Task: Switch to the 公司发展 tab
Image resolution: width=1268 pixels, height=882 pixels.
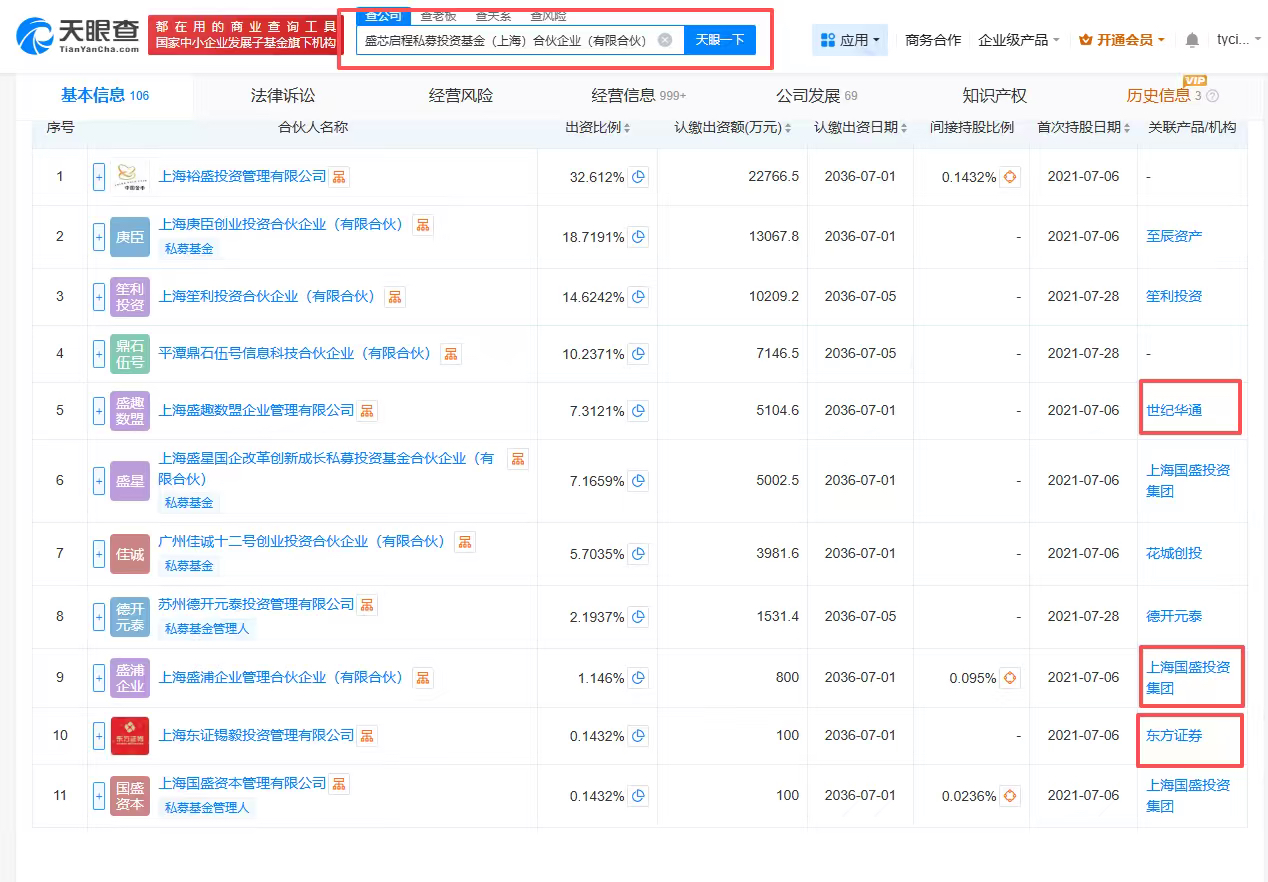Action: click(x=817, y=96)
